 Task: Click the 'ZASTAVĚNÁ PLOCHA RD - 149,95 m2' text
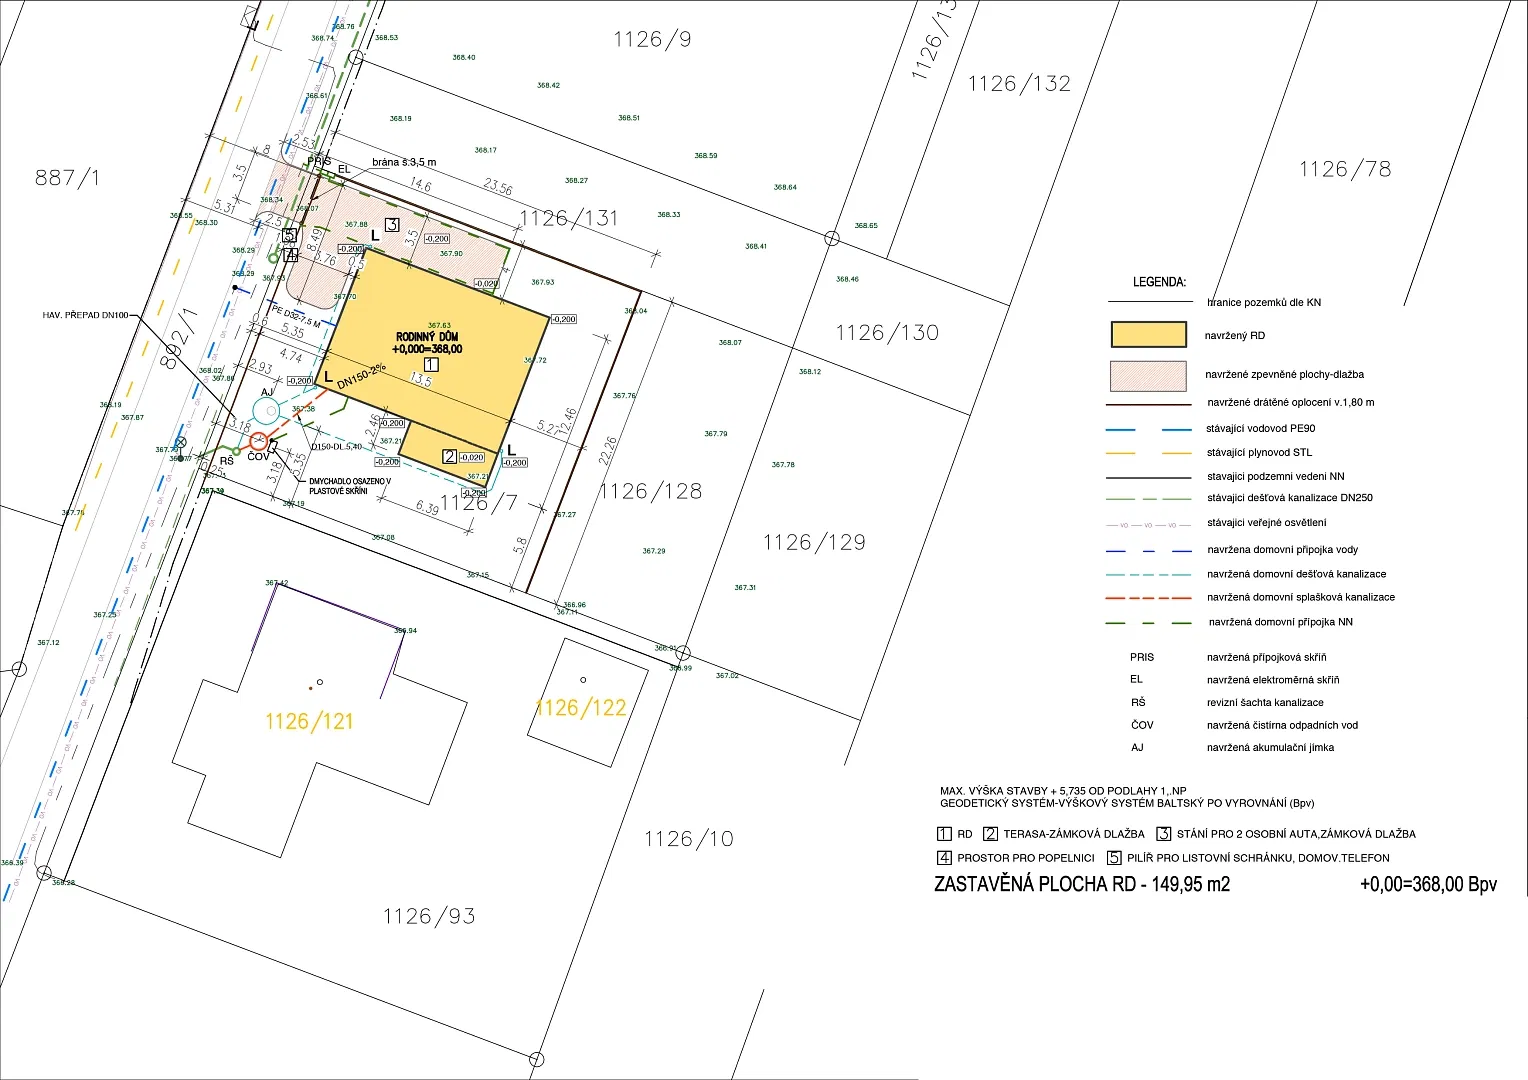click(x=1082, y=884)
